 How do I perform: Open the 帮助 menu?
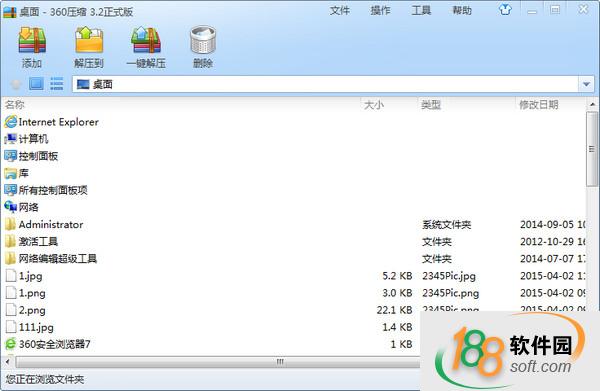[462, 10]
